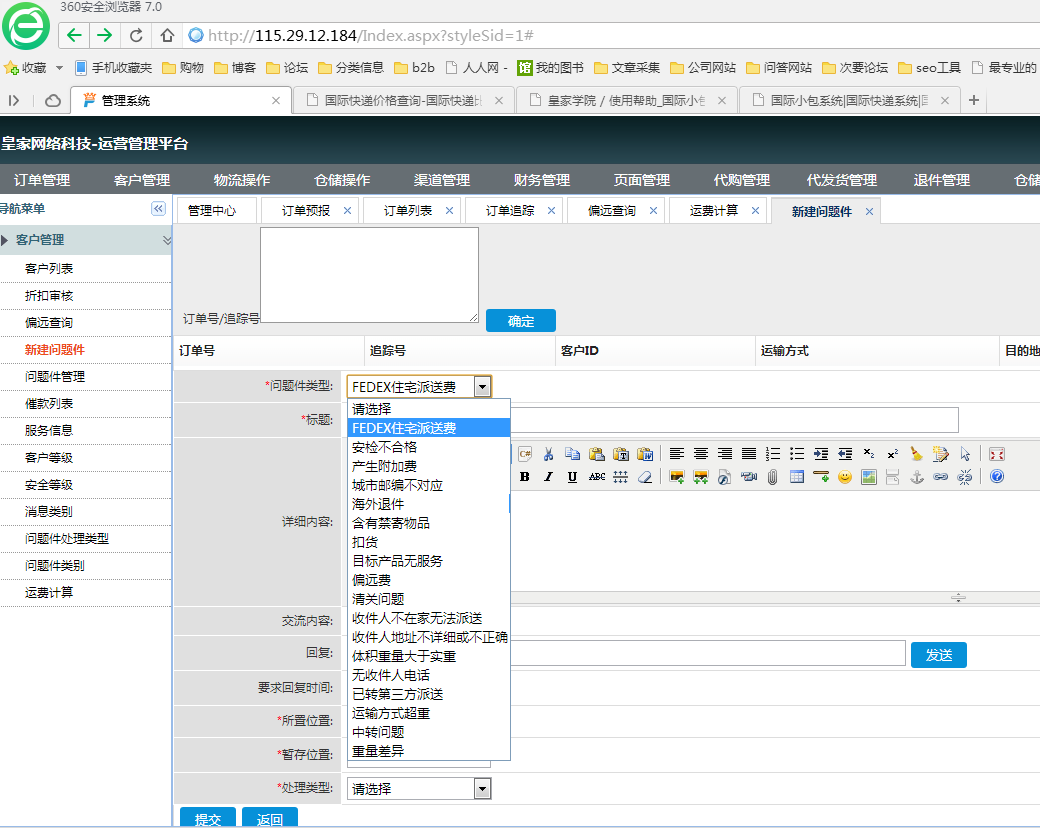Insert image icon in editor
The image size is (1040, 828).
pos(677,476)
